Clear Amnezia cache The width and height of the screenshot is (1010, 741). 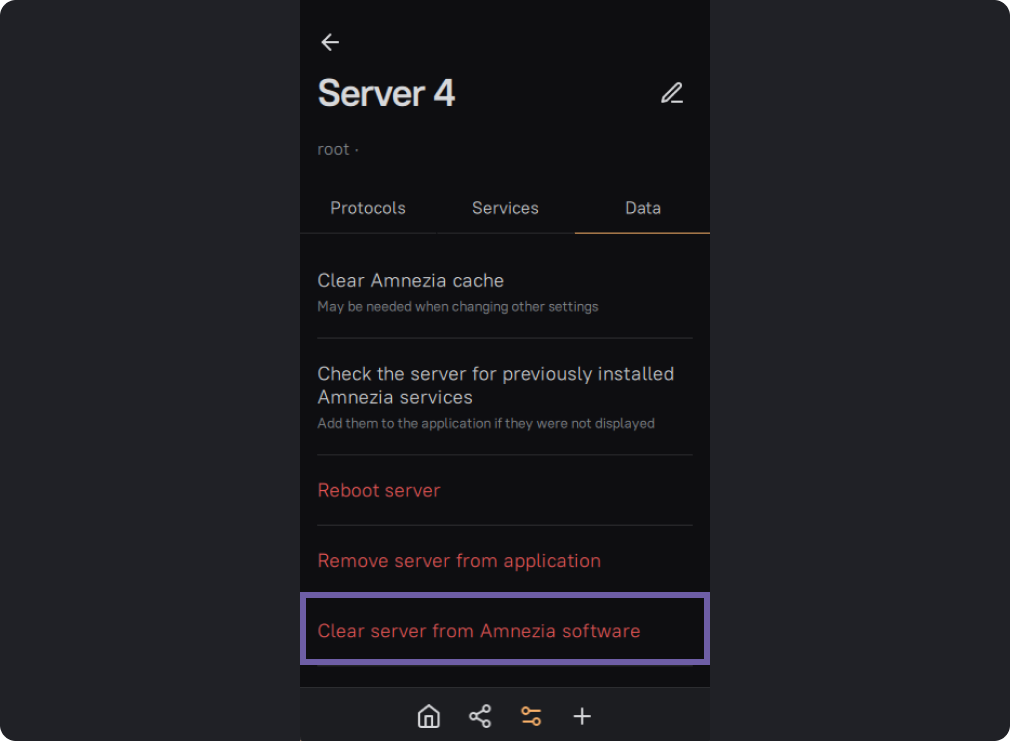pyautogui.click(x=411, y=281)
